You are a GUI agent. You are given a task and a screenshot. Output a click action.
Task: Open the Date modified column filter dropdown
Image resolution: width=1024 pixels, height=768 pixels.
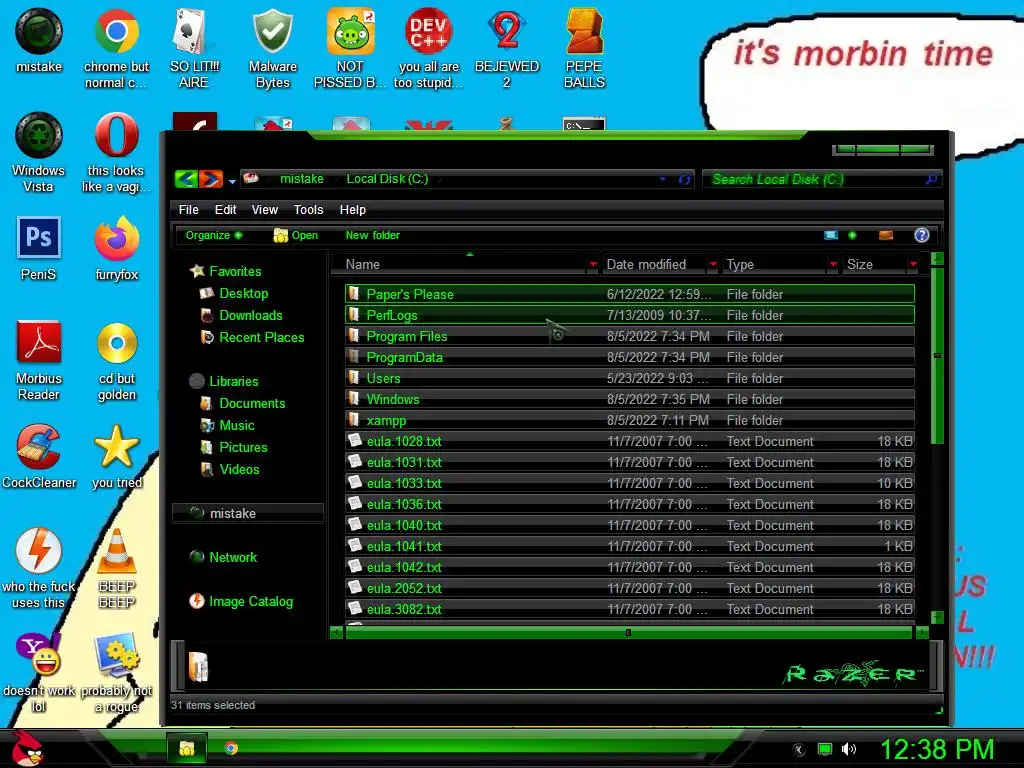[x=713, y=264]
